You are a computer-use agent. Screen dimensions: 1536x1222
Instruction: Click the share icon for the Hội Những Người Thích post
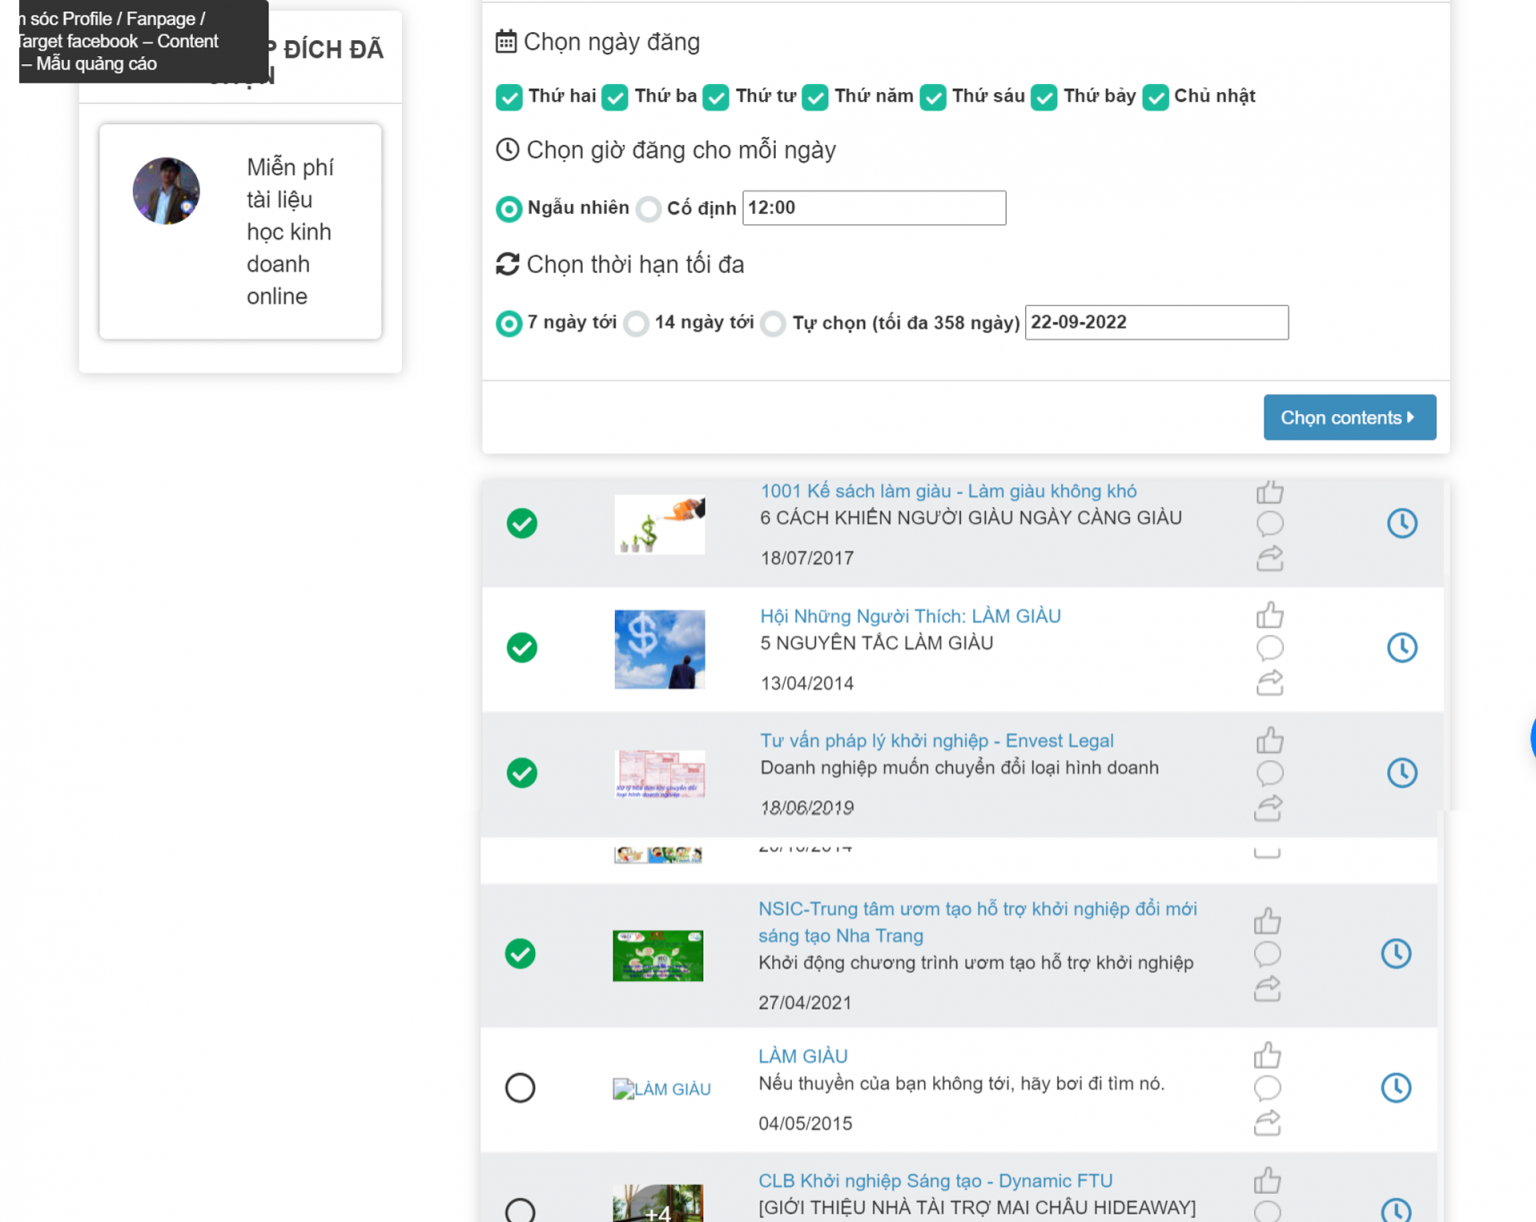pyautogui.click(x=1269, y=683)
